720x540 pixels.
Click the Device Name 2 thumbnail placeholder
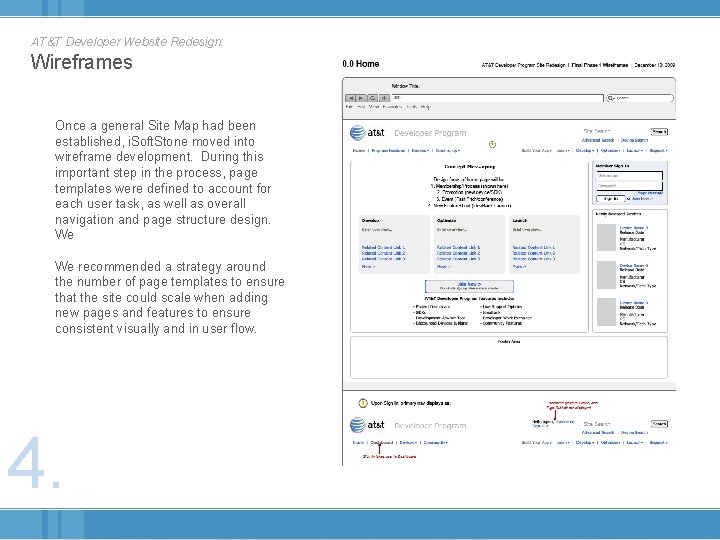click(606, 275)
